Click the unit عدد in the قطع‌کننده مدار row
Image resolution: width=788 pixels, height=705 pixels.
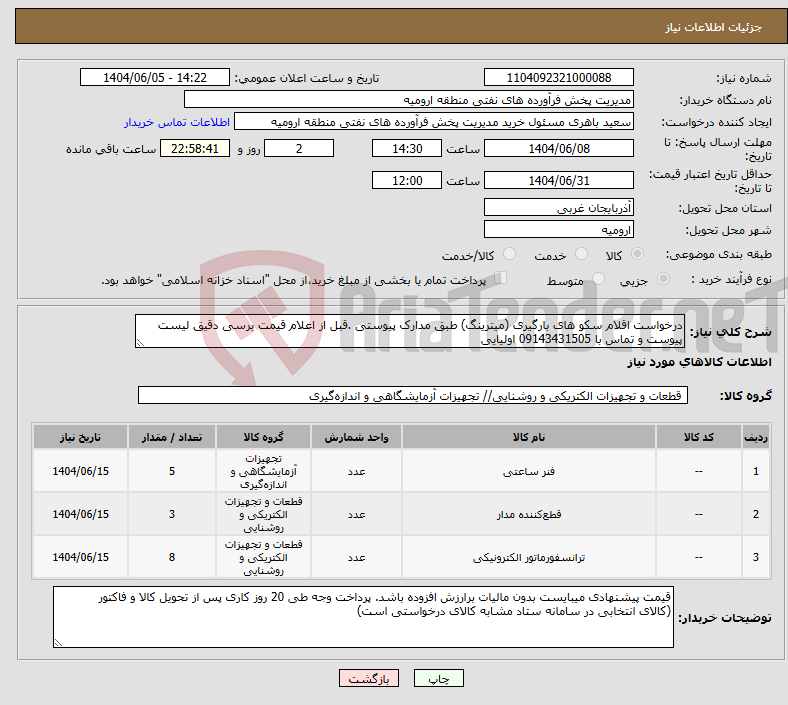click(x=356, y=515)
